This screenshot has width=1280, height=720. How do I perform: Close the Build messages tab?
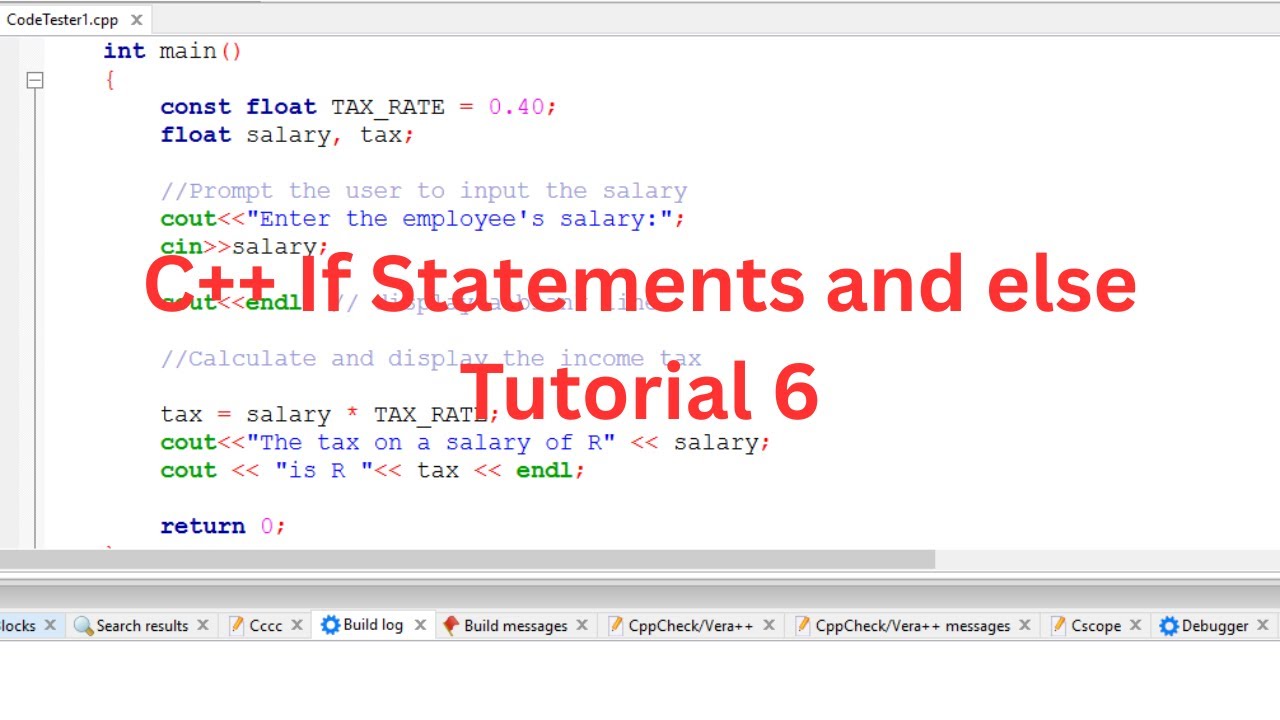click(x=584, y=625)
